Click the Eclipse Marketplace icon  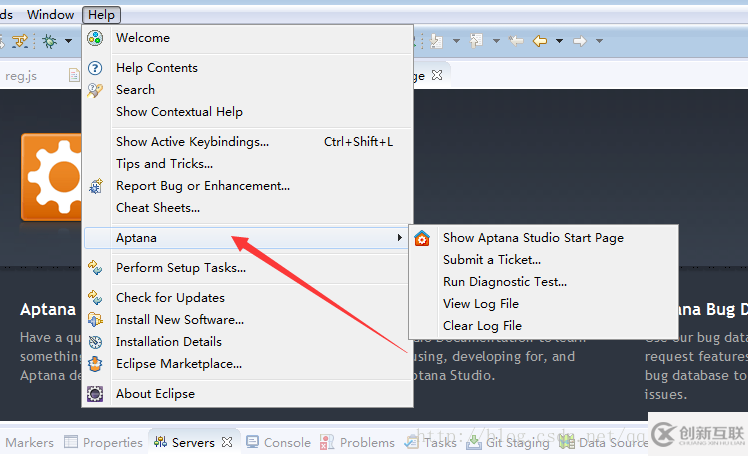point(95,363)
